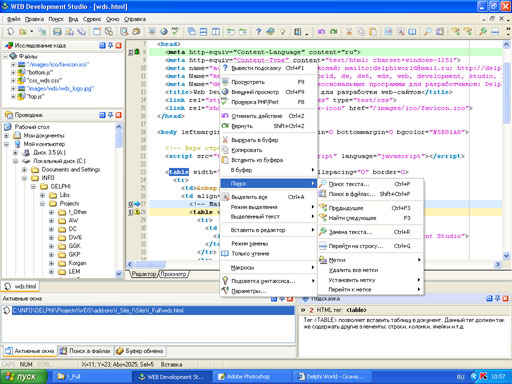Image resolution: width=512 pixels, height=384 pixels.
Task: Switch to the Редактор editor tab
Action: click(x=144, y=274)
